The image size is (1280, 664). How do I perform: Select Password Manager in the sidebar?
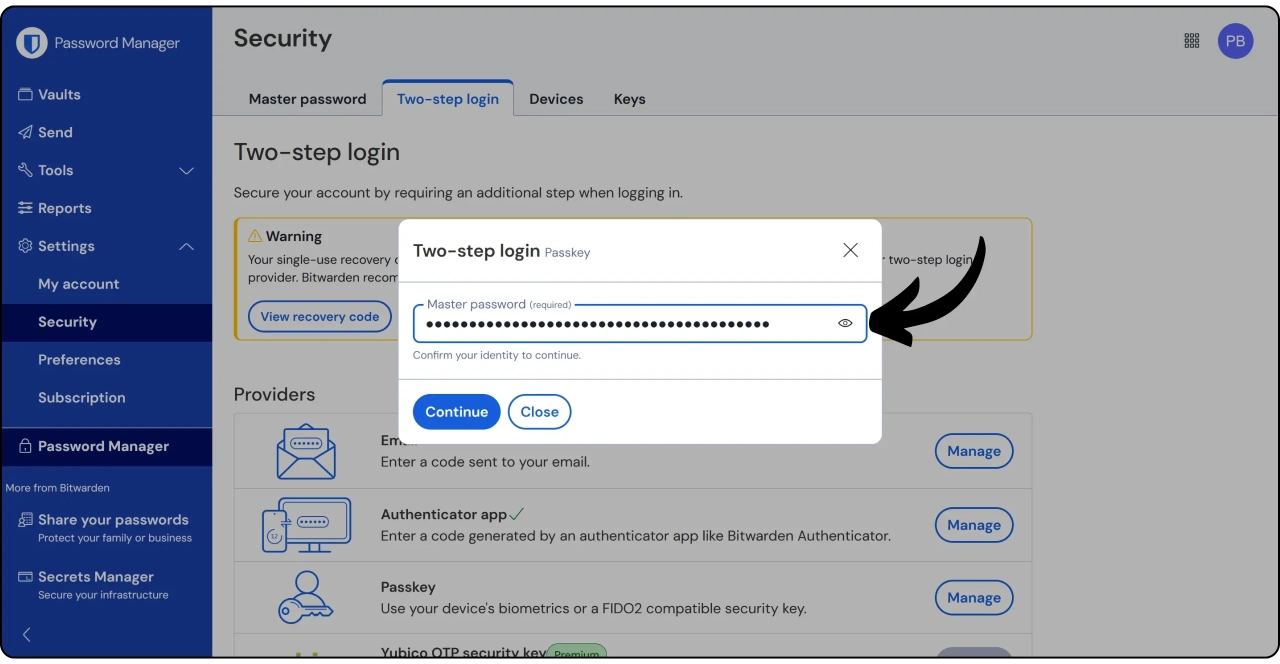[106, 447]
